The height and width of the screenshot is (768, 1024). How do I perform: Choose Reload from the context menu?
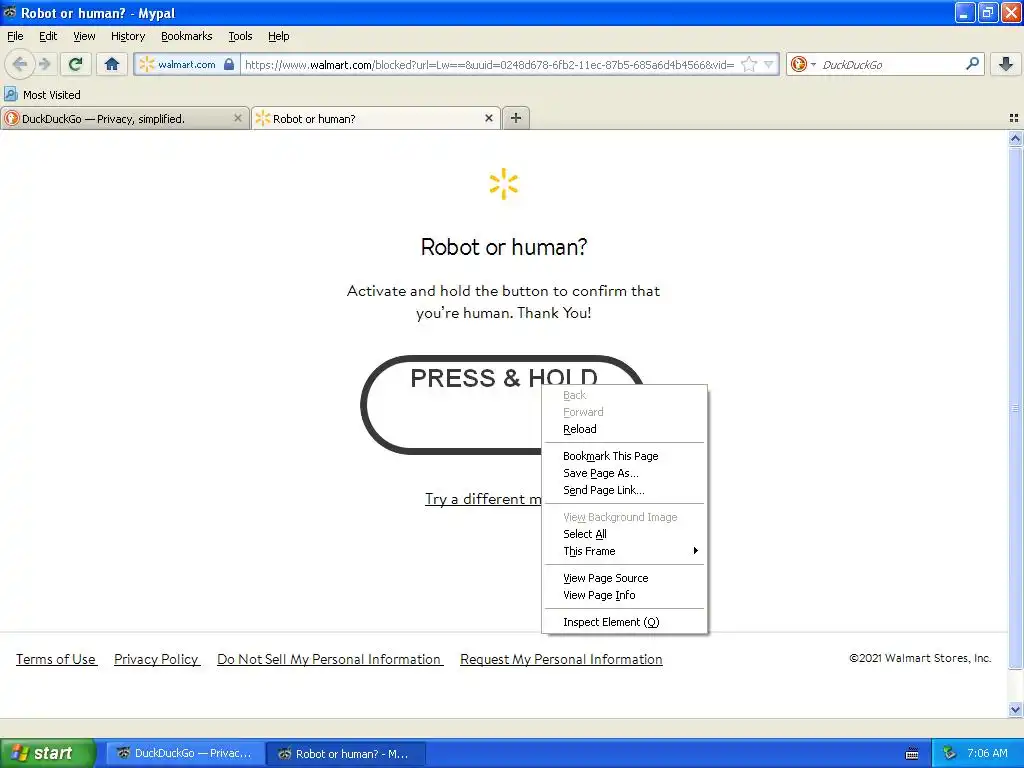(x=625, y=429)
